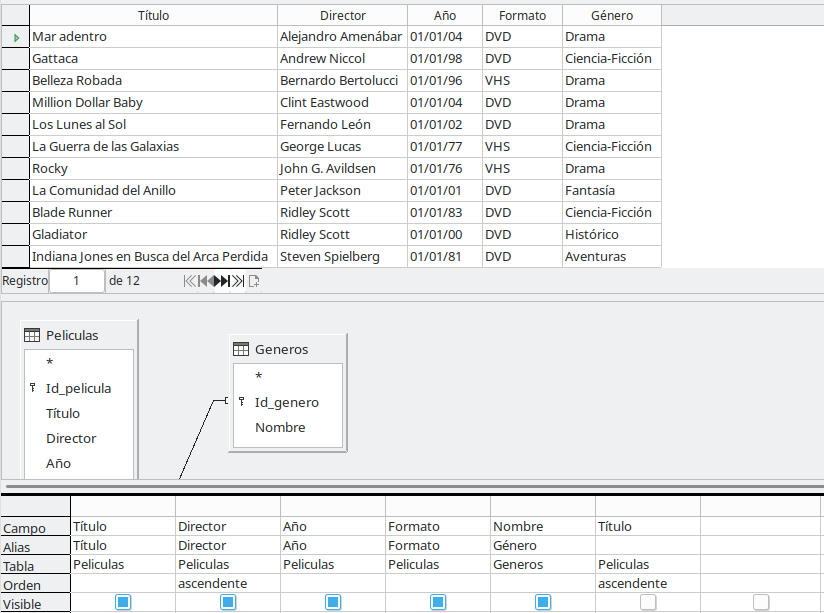Click the Peliculas table icon
The width and height of the screenshot is (824, 613).
coord(32,335)
